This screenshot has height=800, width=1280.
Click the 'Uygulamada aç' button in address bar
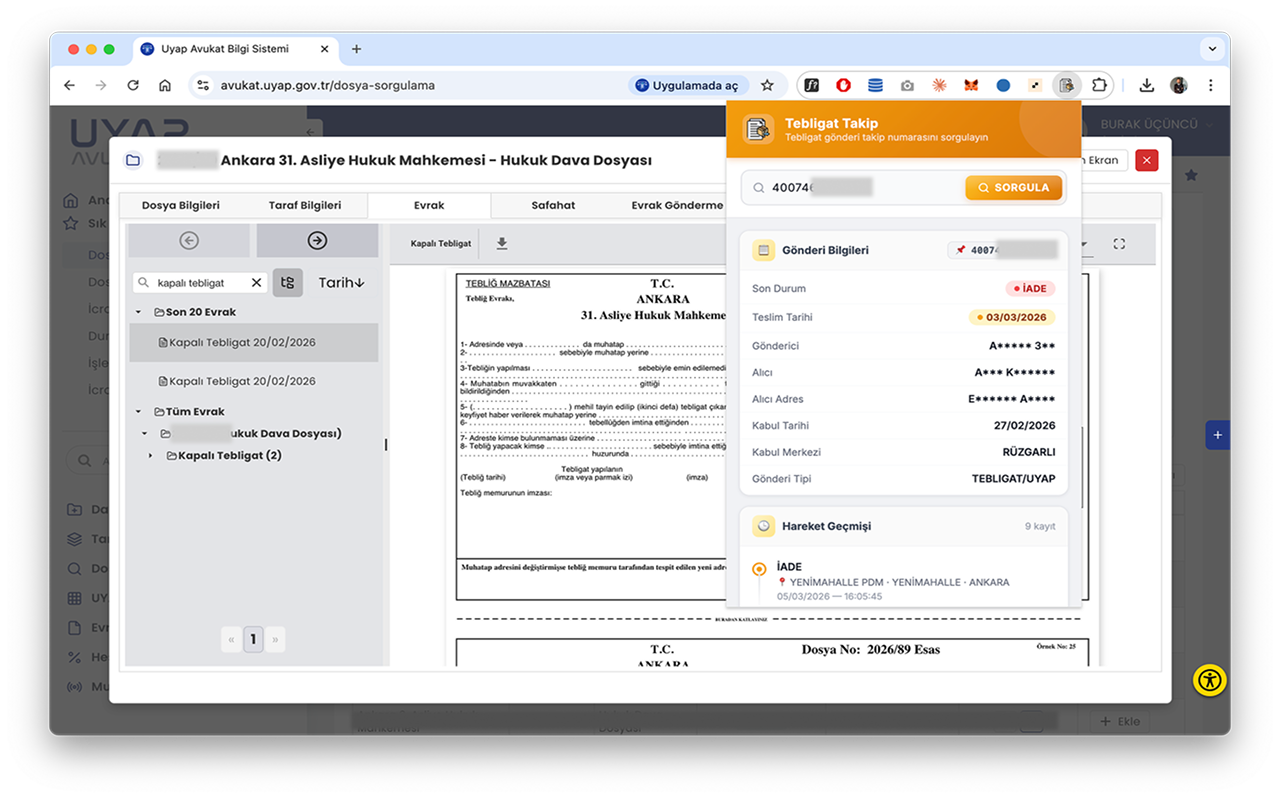(687, 85)
